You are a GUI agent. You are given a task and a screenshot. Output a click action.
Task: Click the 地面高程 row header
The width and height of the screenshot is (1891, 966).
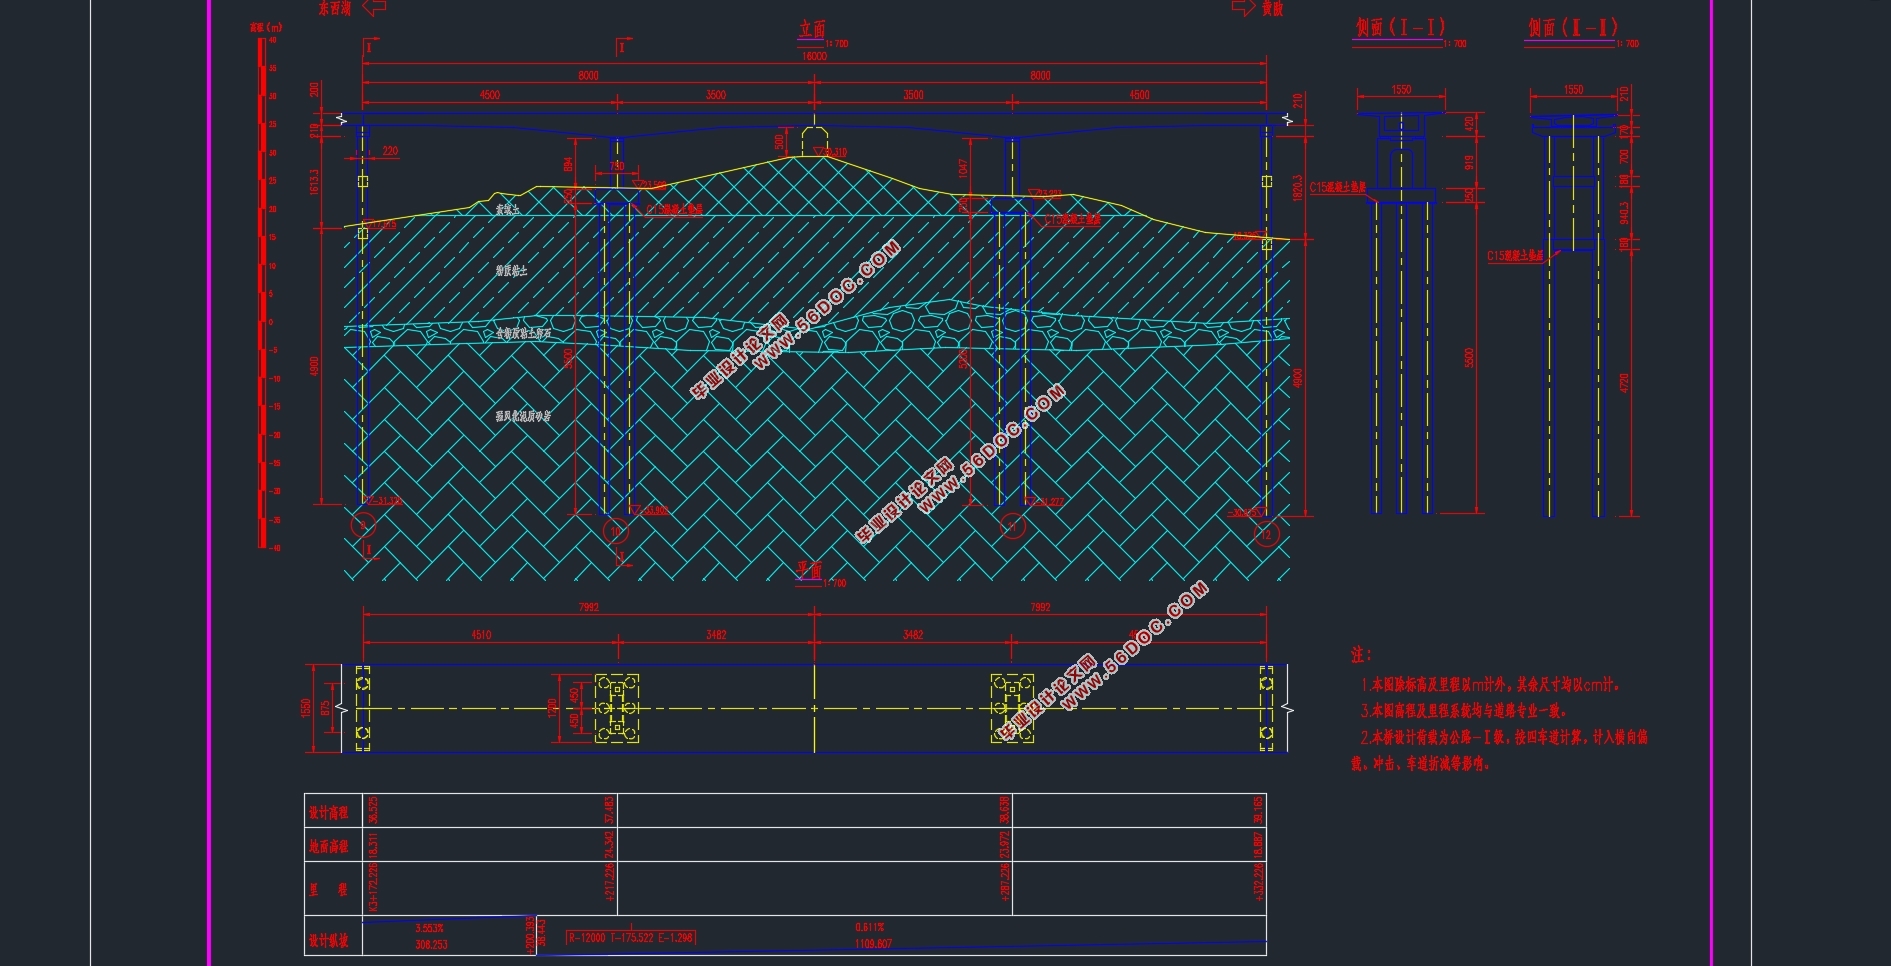328,847
